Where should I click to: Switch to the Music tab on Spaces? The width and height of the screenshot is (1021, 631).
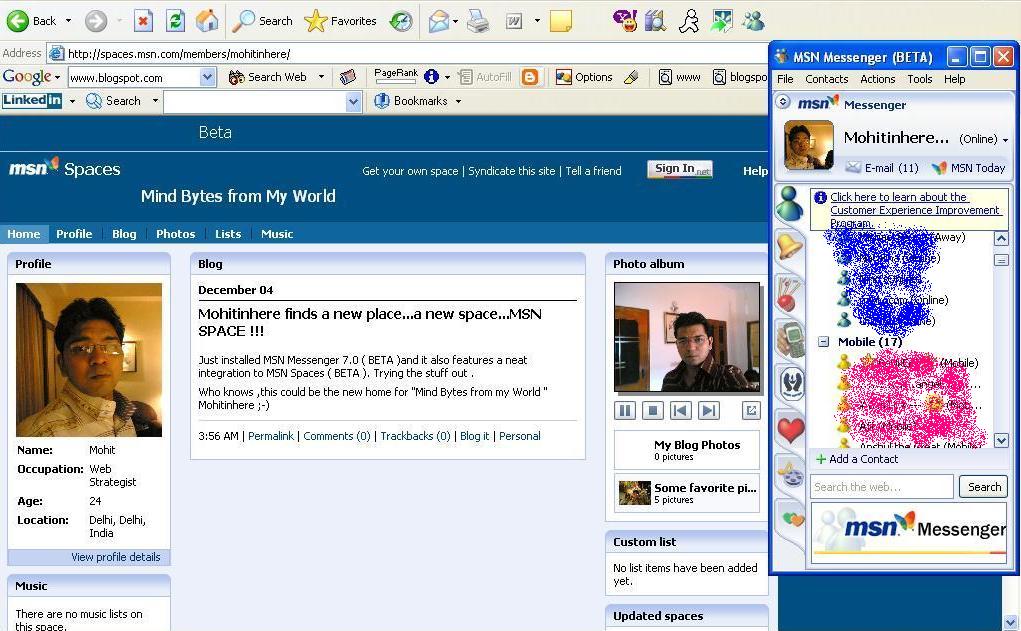(277, 234)
